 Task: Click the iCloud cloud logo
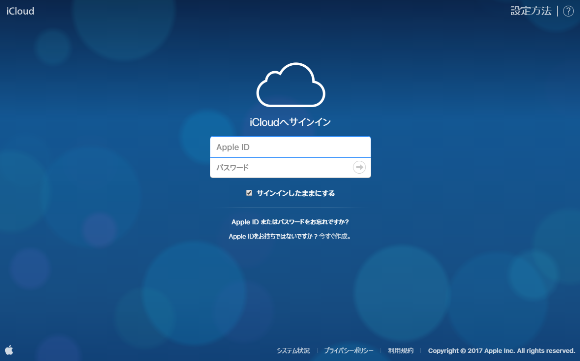[x=291, y=85]
